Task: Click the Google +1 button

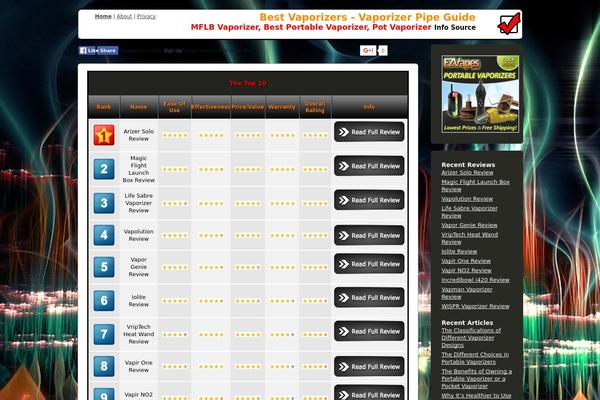Action: [x=368, y=51]
